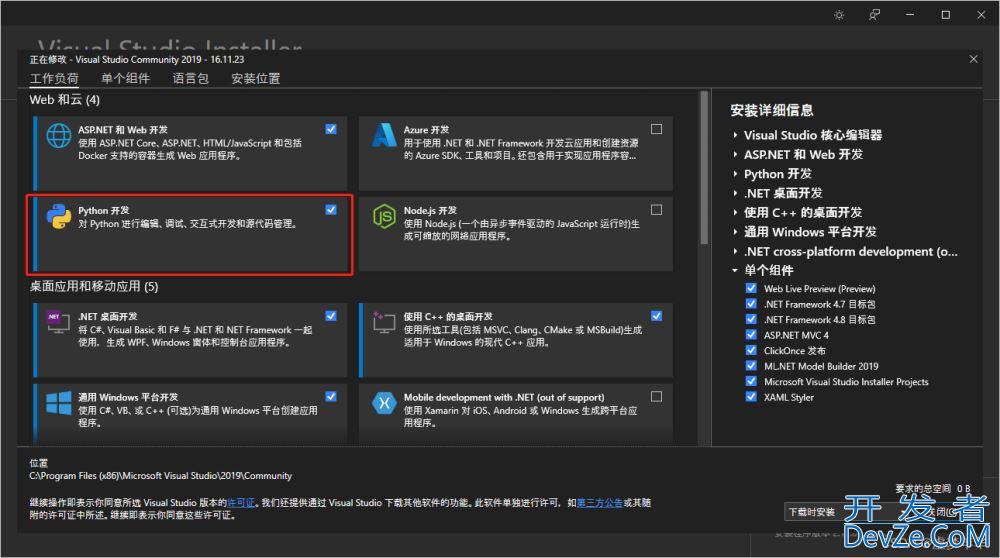This screenshot has height=558, width=1000.
Task: Expand Desktop development with C++ details
Action: 735,212
